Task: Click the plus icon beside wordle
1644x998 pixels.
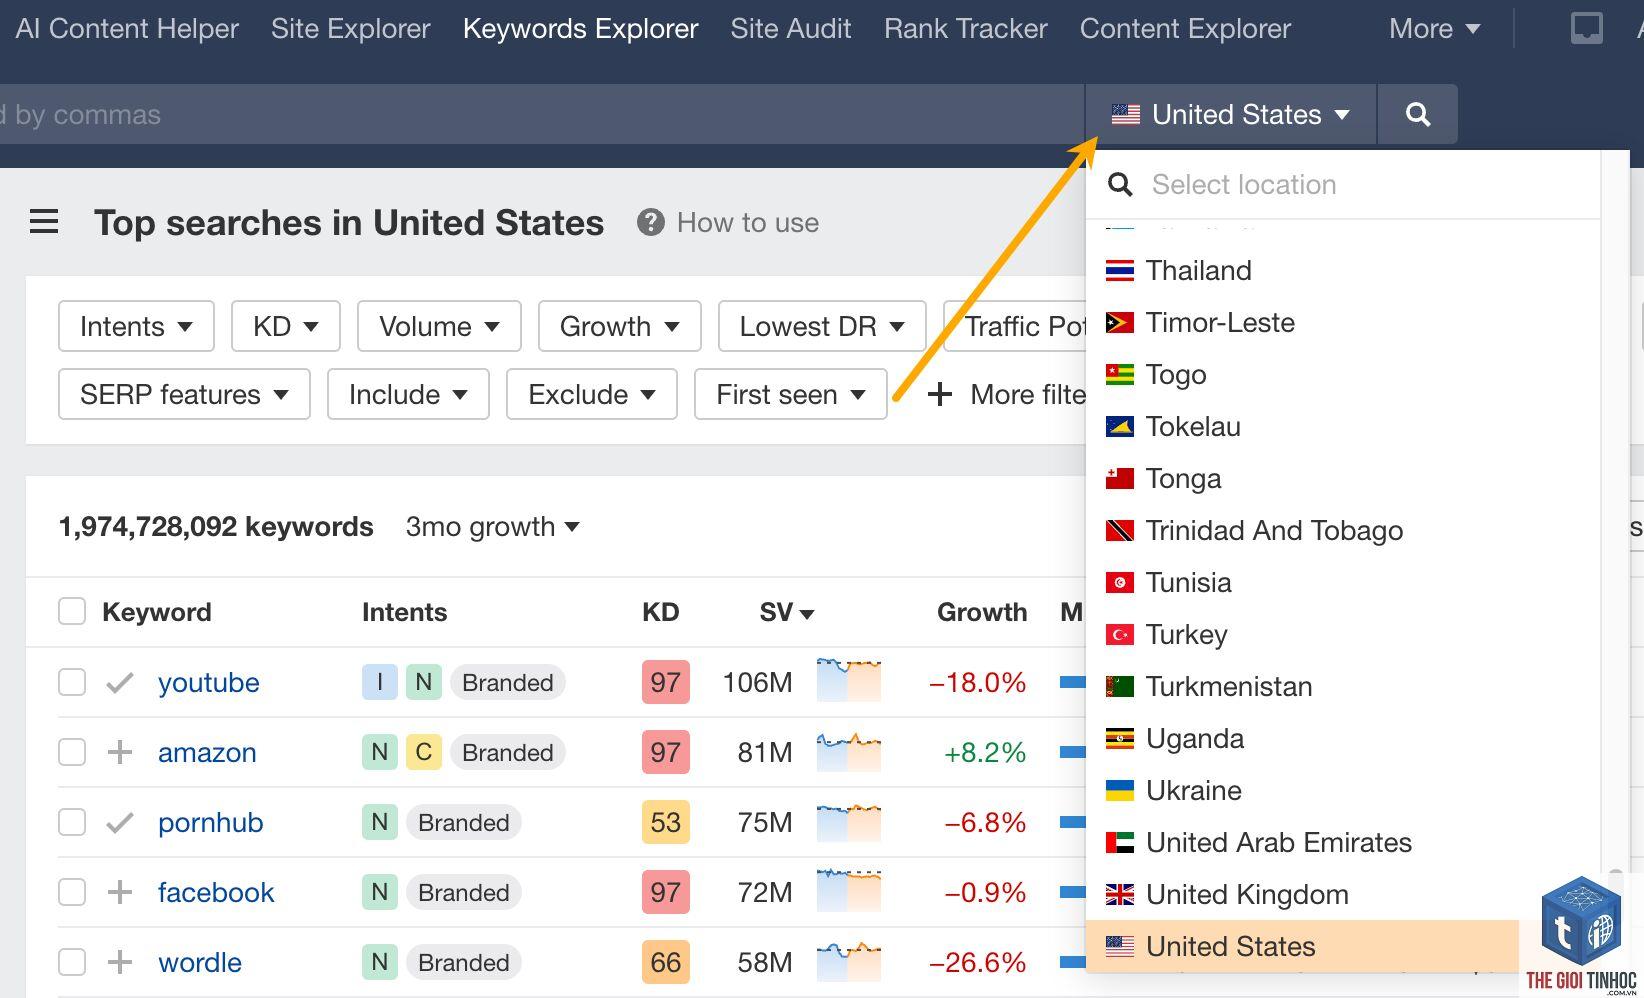Action: [x=120, y=962]
